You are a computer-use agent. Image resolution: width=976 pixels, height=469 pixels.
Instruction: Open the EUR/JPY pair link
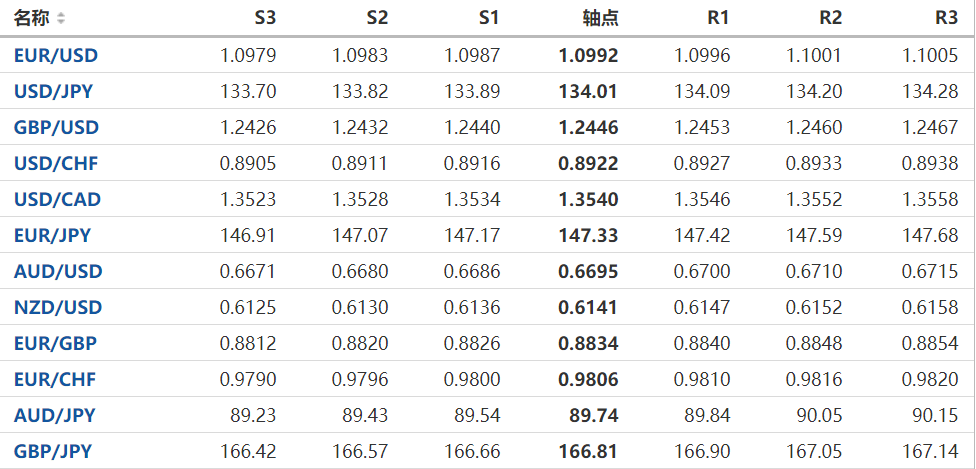click(53, 236)
